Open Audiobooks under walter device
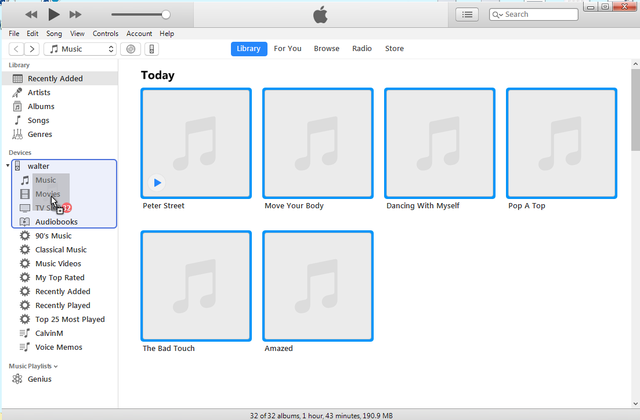Viewport: 640px width, 420px height. [56, 222]
